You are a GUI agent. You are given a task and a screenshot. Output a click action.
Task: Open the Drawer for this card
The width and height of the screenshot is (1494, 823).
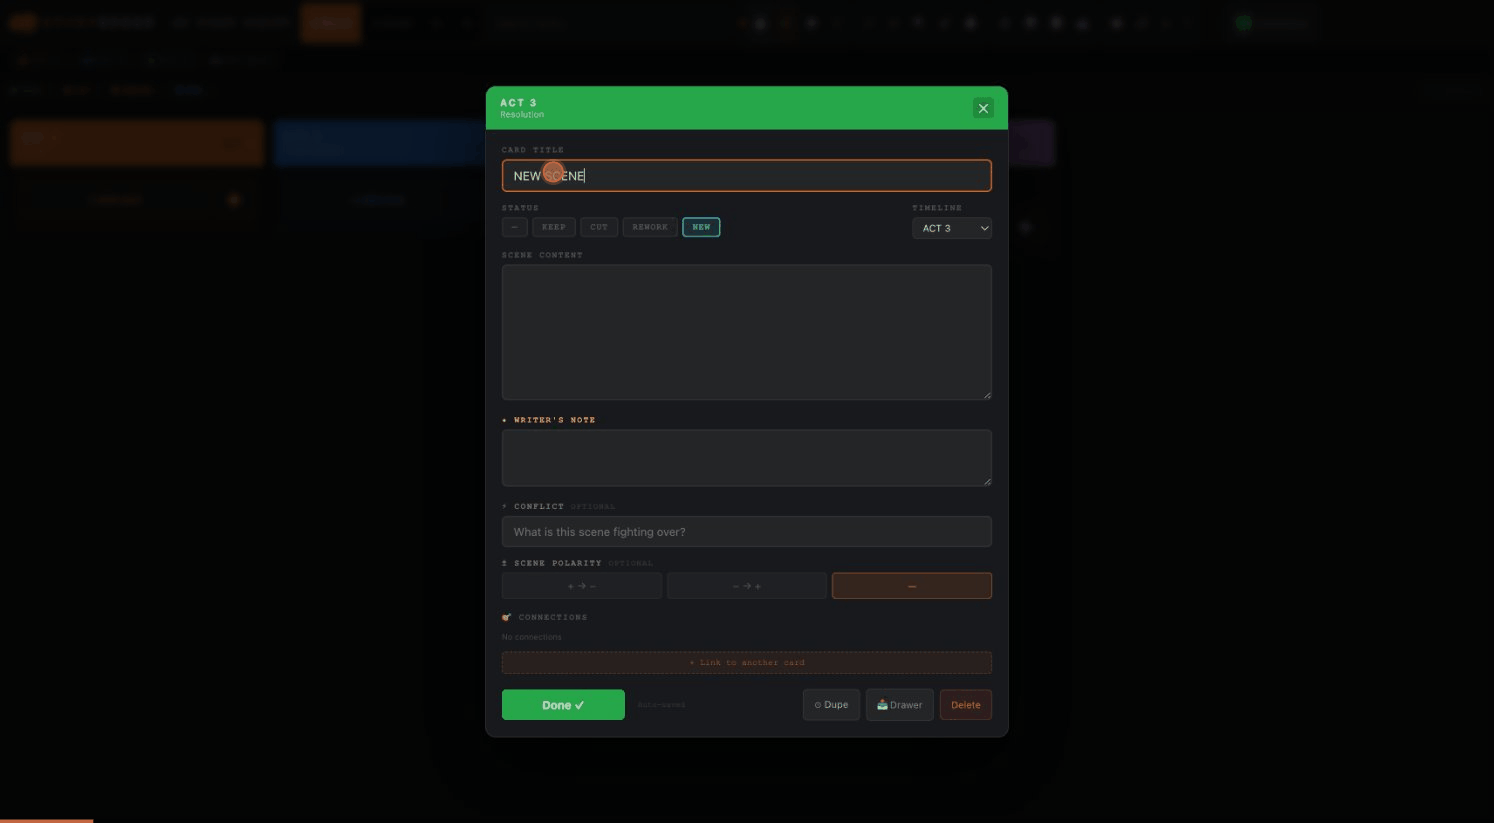(x=899, y=705)
